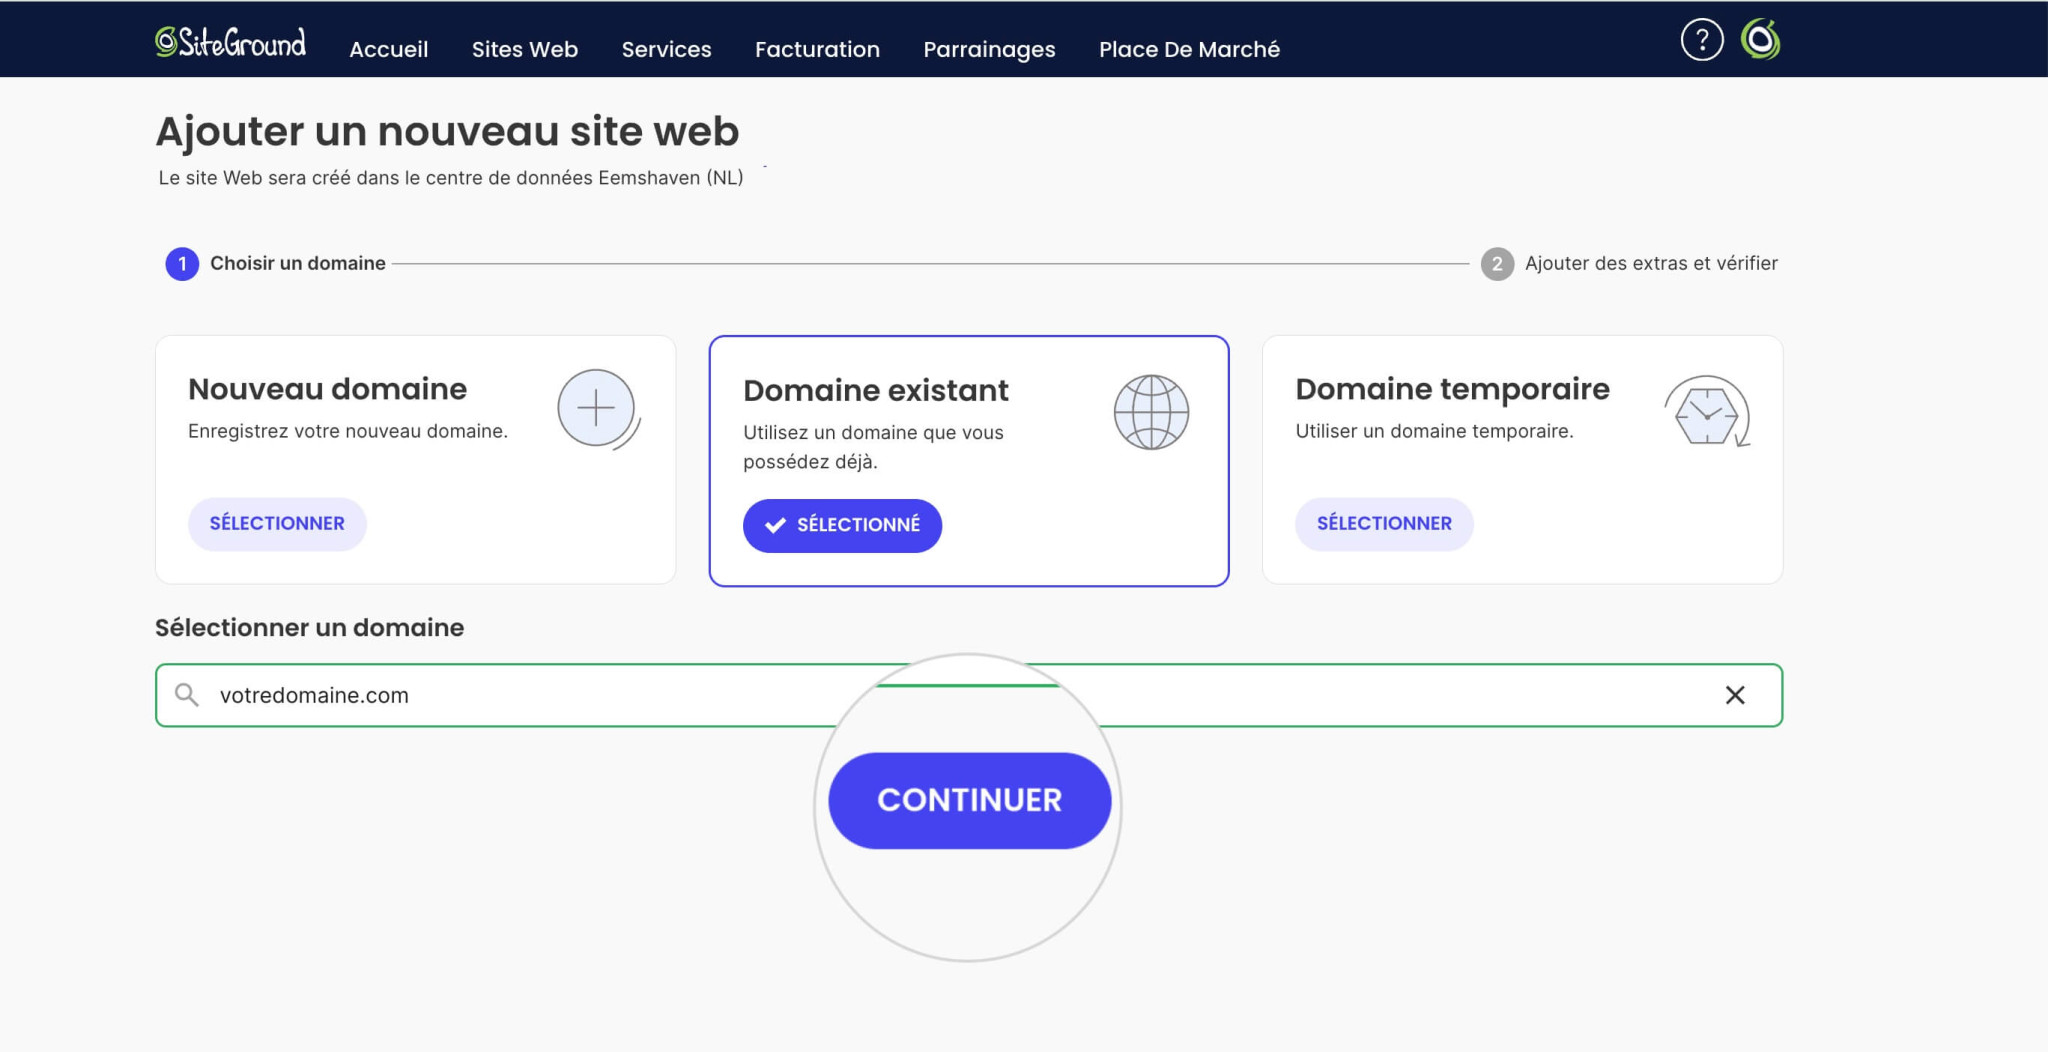This screenshot has width=2048, height=1052.
Task: Click the globe icon in Domaine existant card
Action: (x=1151, y=412)
